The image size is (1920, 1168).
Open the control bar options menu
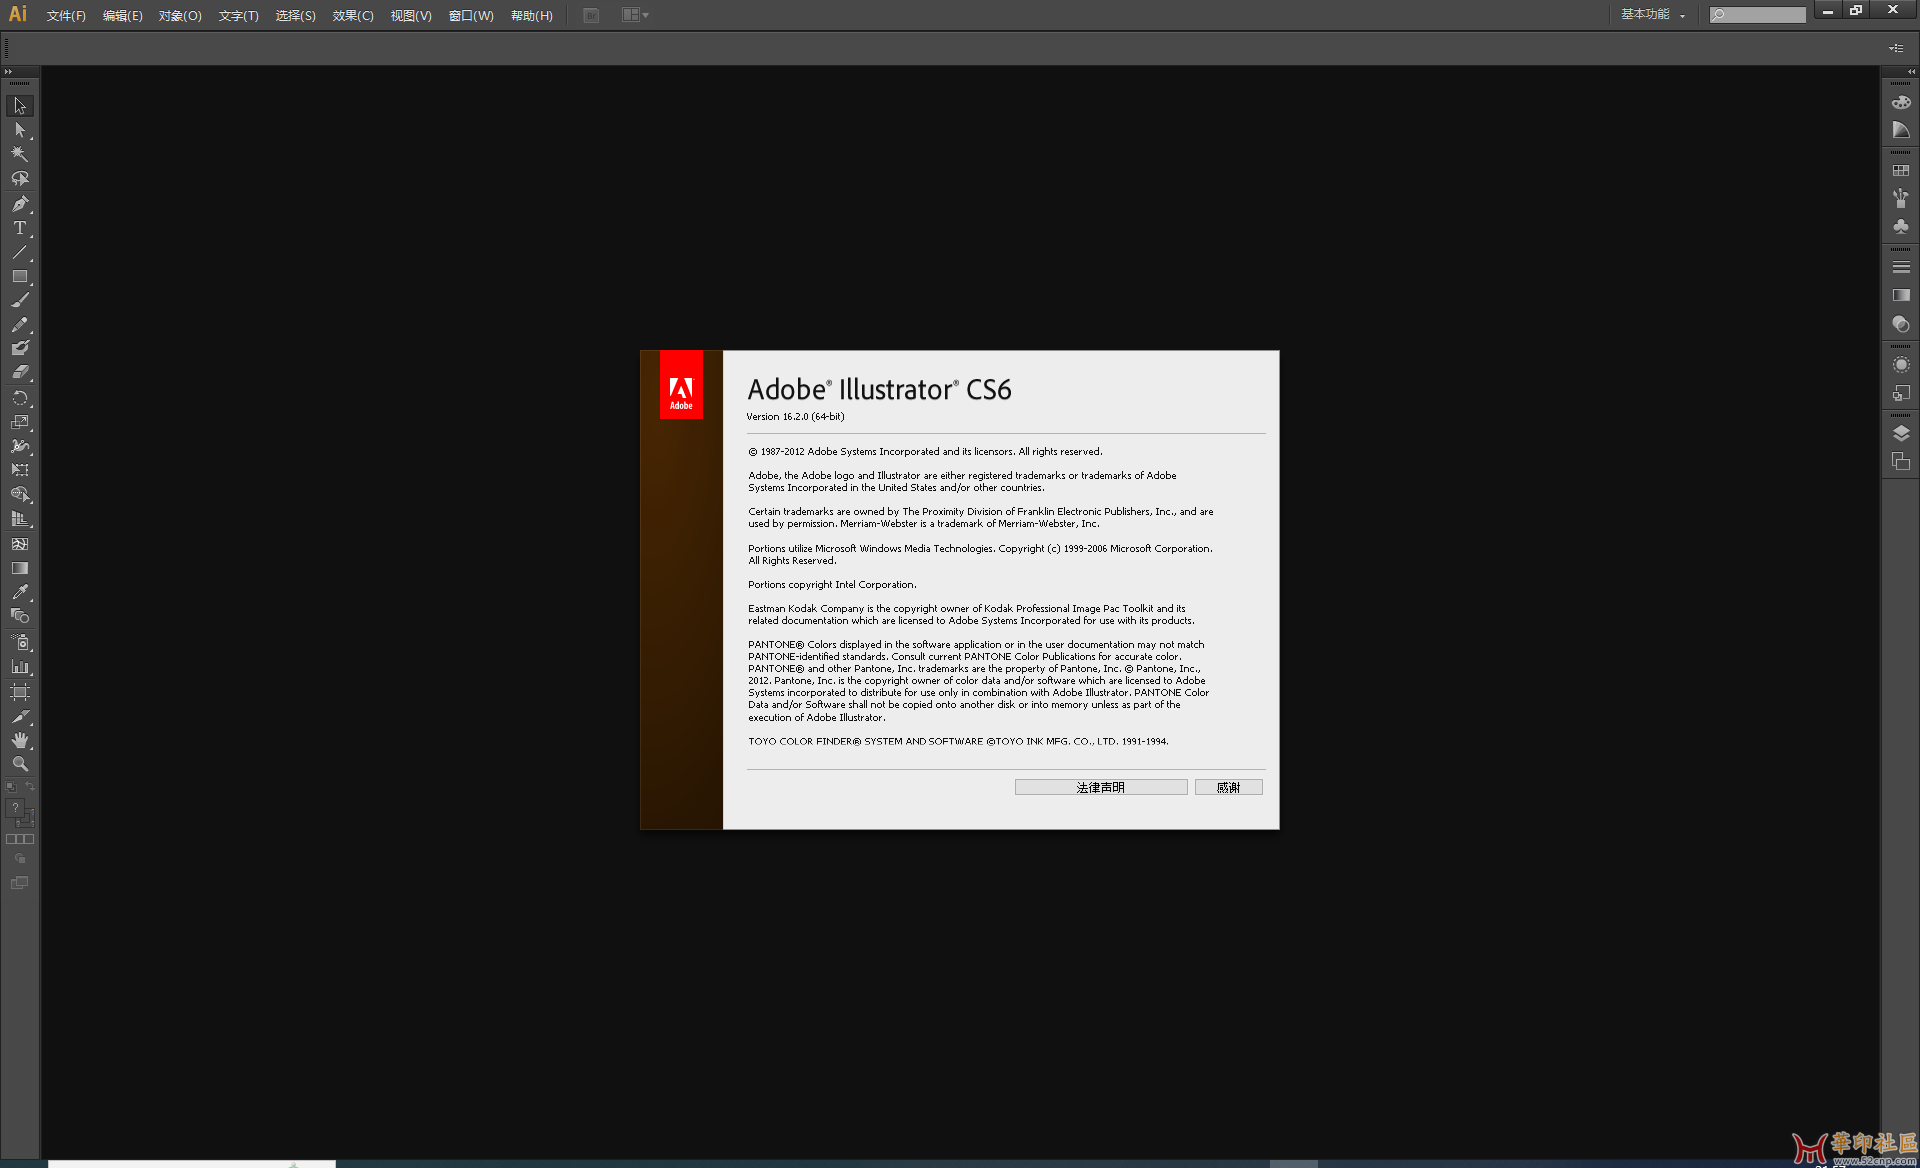click(x=1896, y=48)
